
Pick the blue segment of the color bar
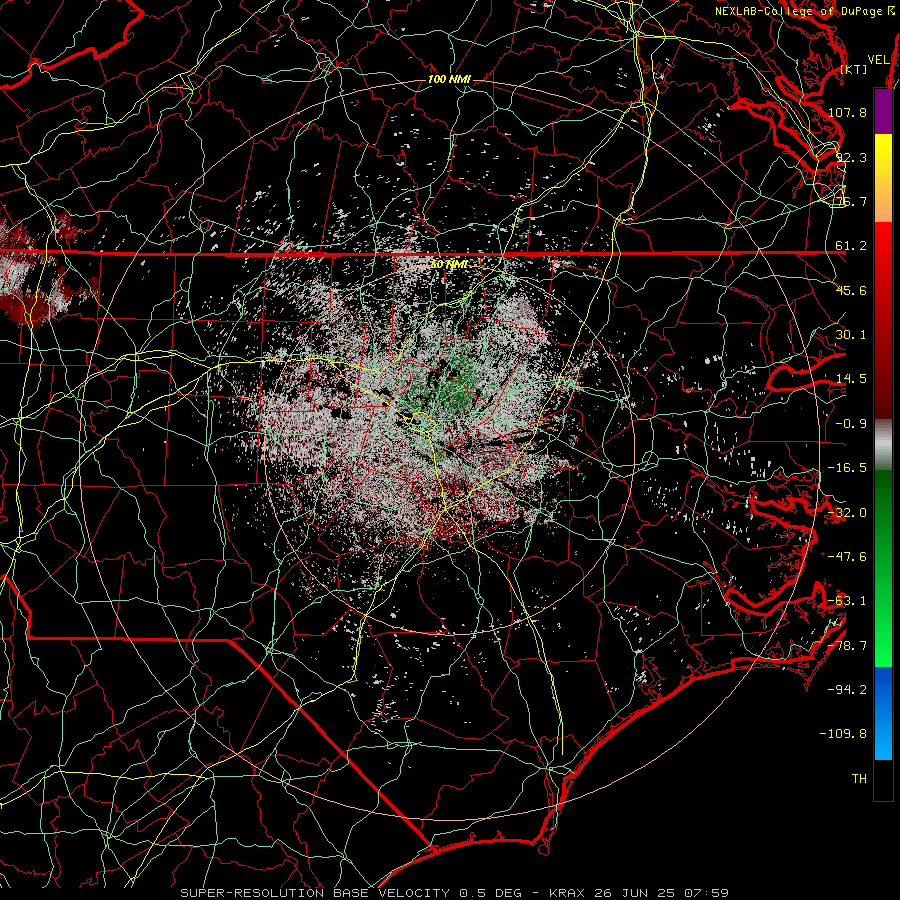click(883, 713)
